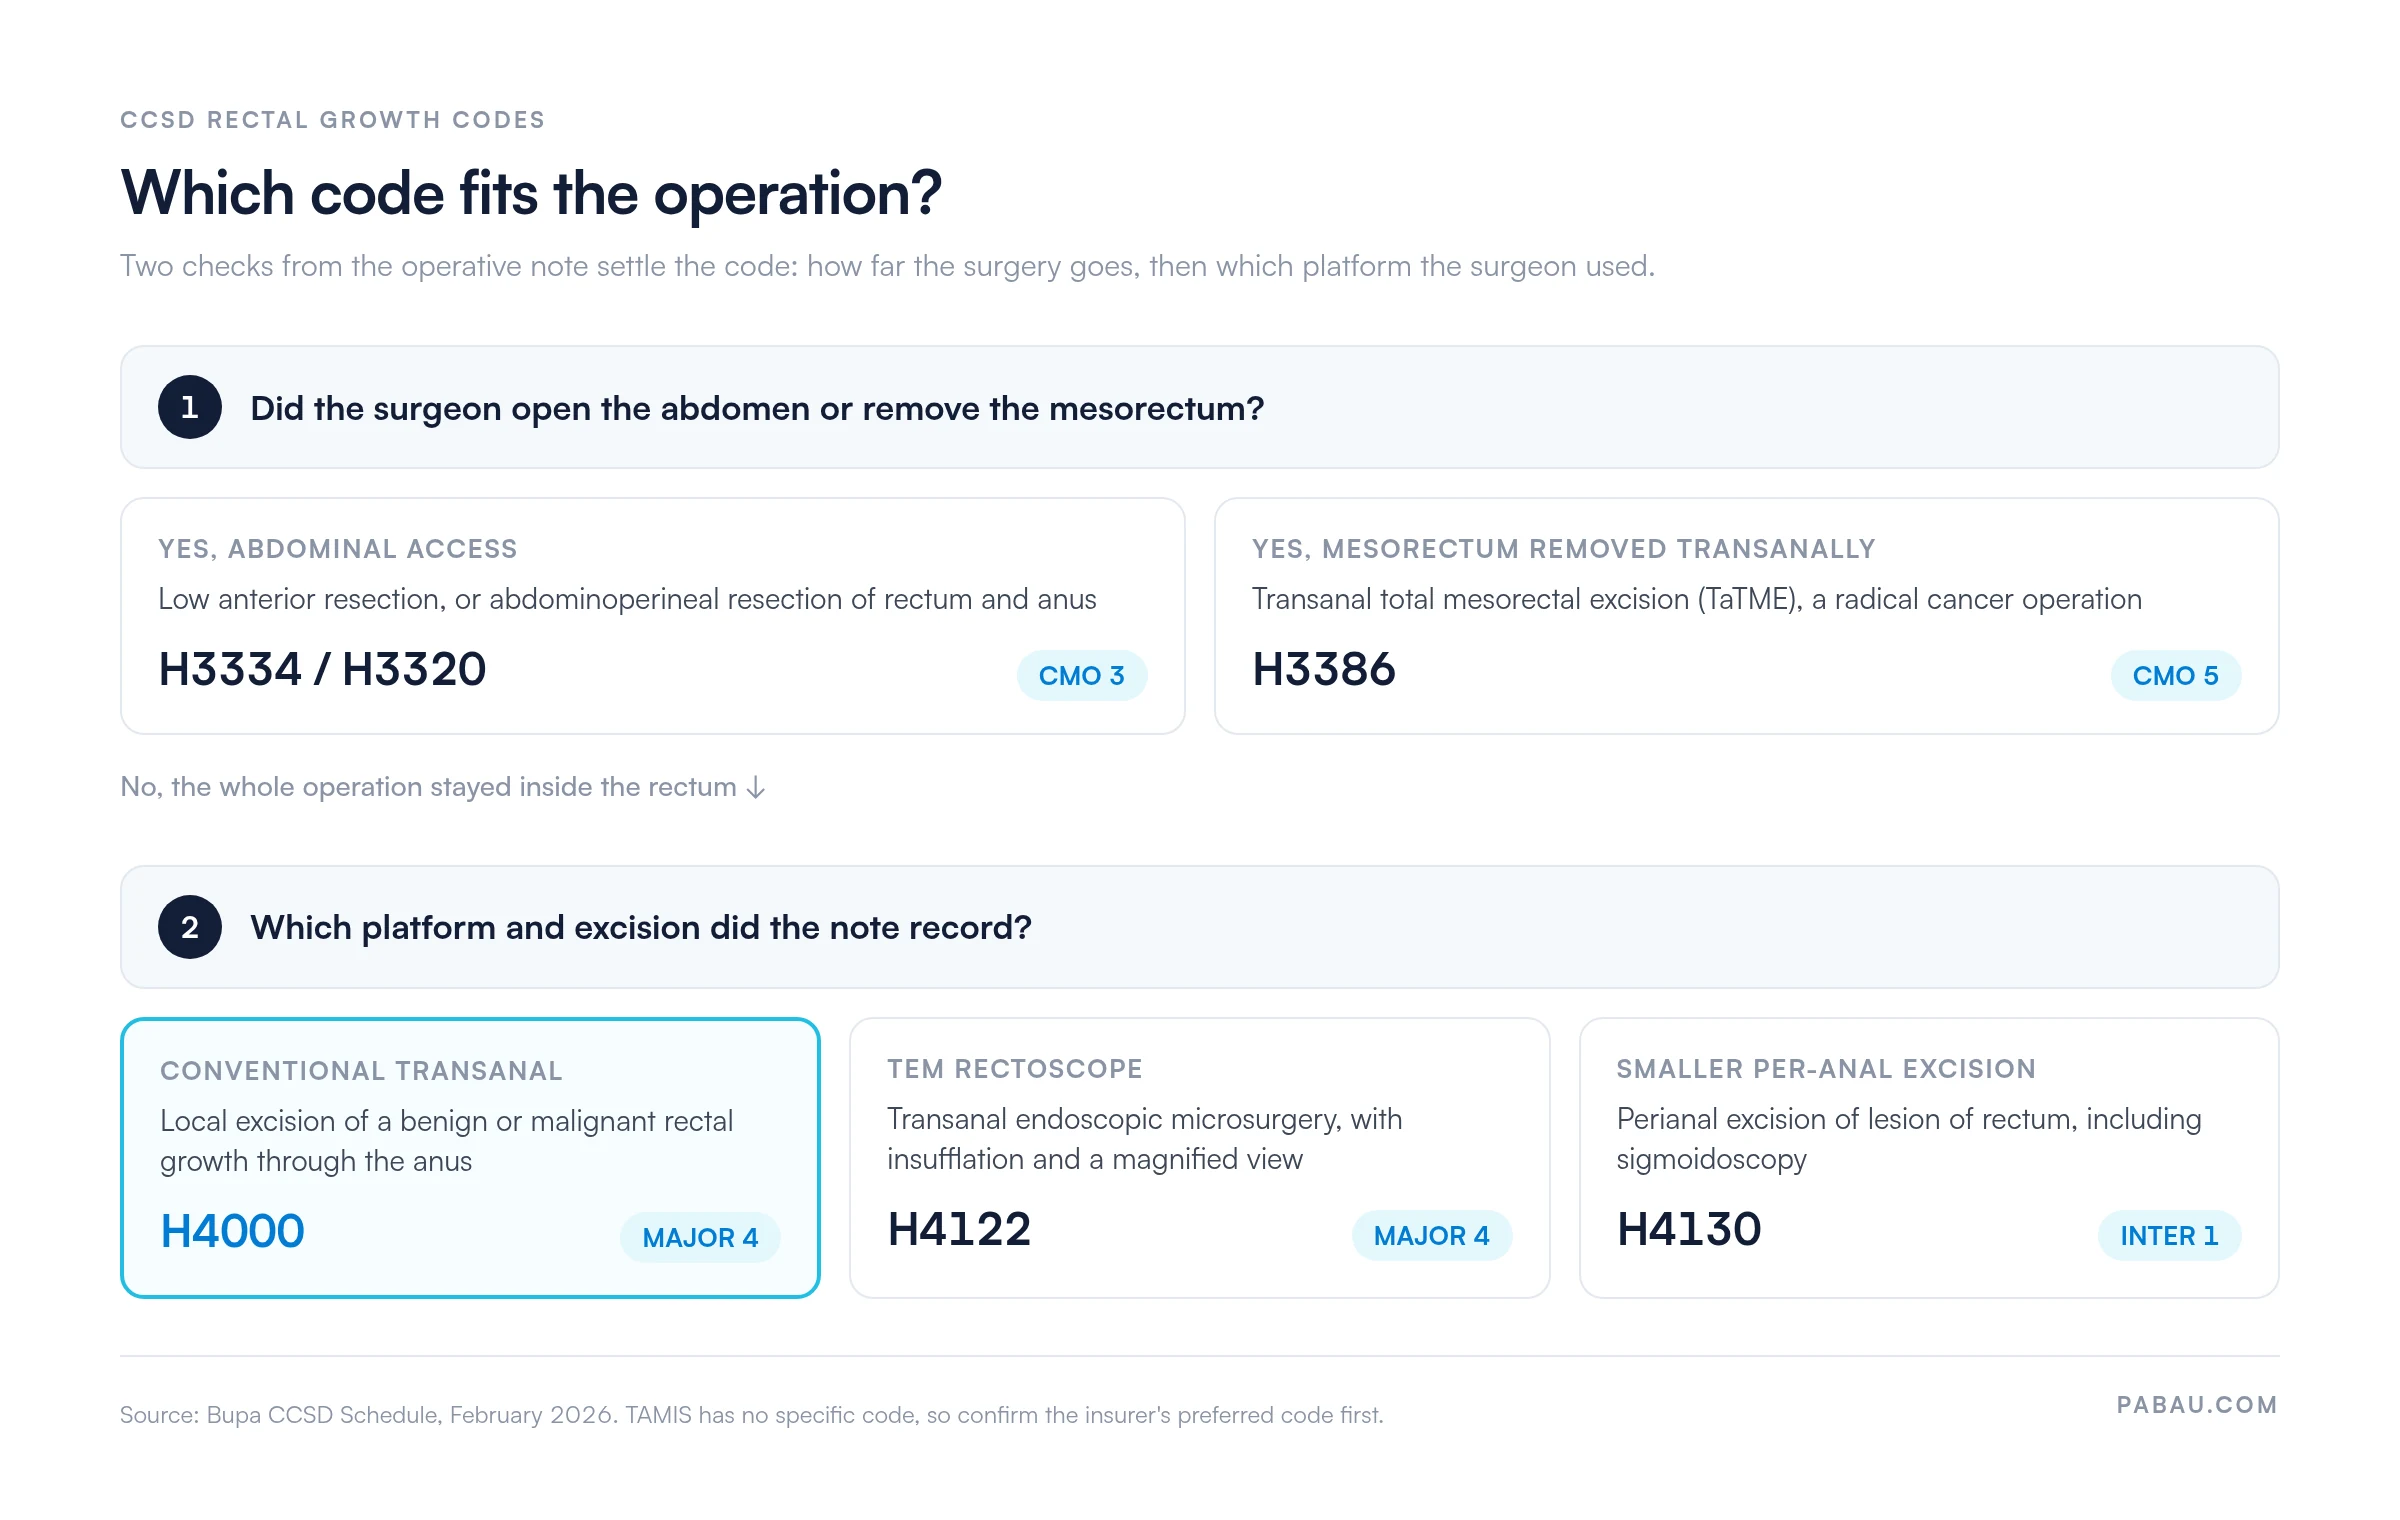Select the Smaller Per-Anal Excision card
2400x1520 pixels.
1929,1158
